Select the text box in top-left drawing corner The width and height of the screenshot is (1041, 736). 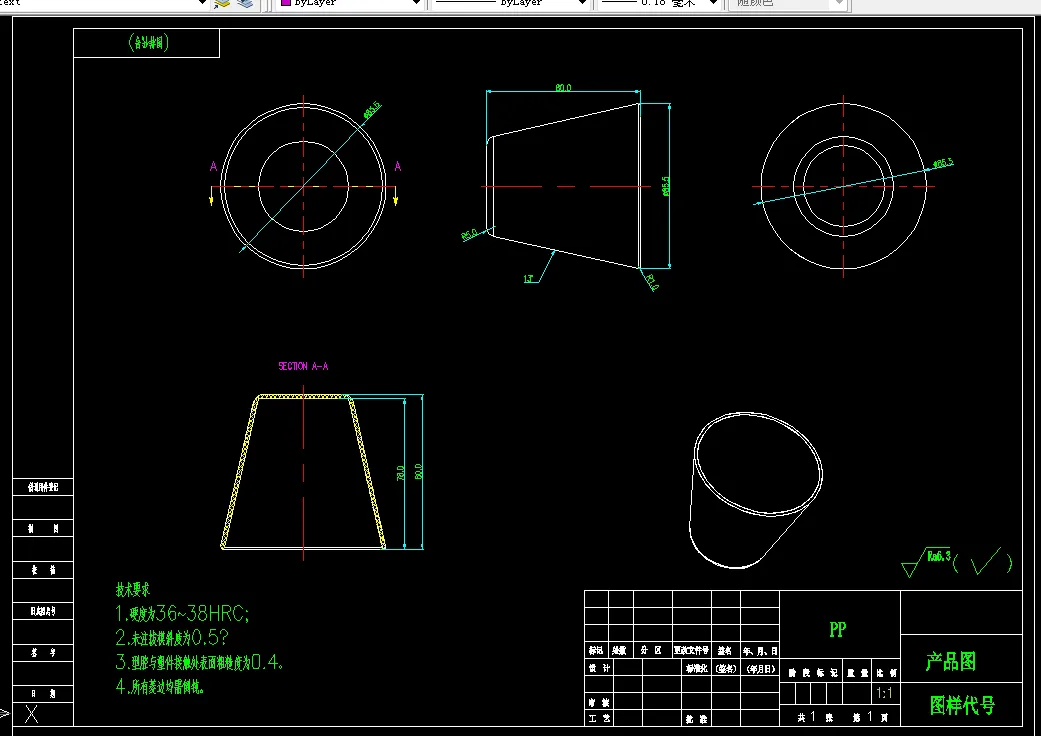(x=147, y=43)
